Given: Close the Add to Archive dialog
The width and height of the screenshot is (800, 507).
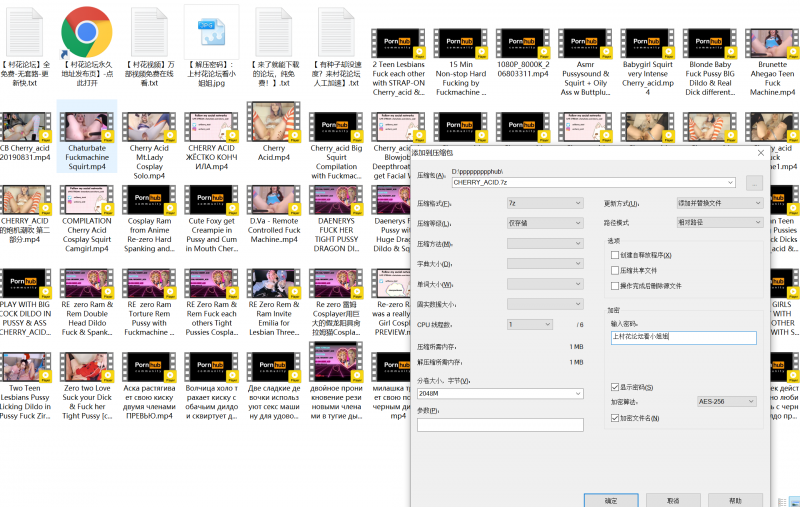Looking at the screenshot, I should 760,153.
